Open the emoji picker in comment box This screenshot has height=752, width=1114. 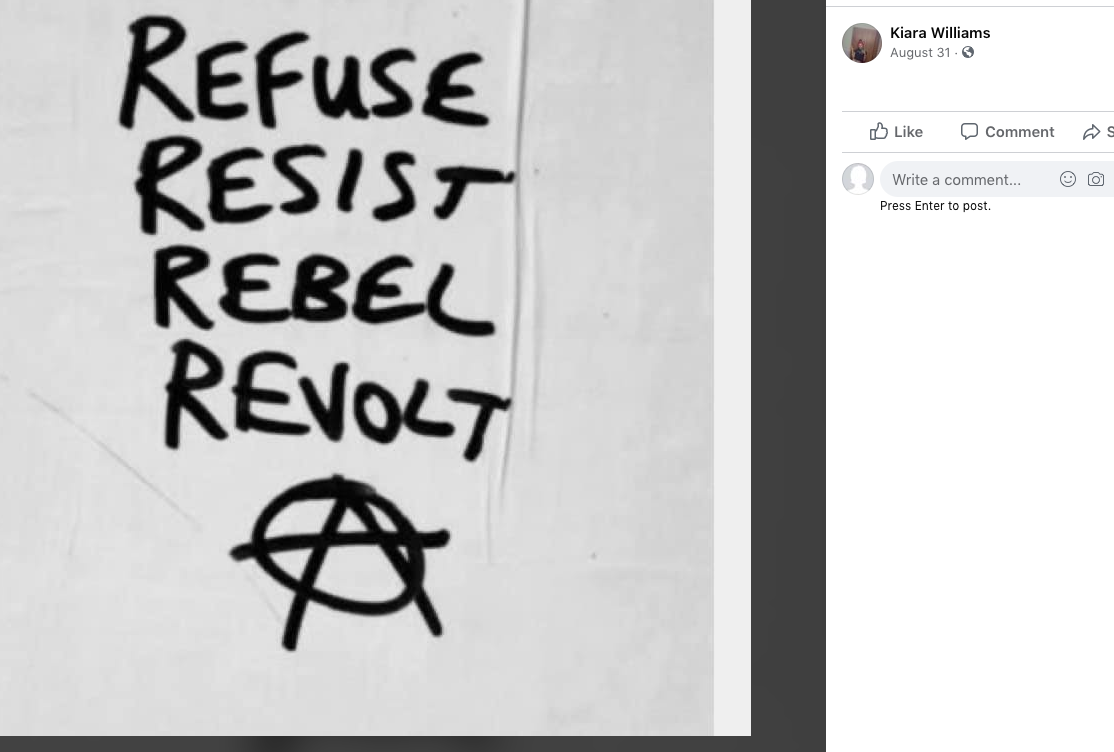1068,179
